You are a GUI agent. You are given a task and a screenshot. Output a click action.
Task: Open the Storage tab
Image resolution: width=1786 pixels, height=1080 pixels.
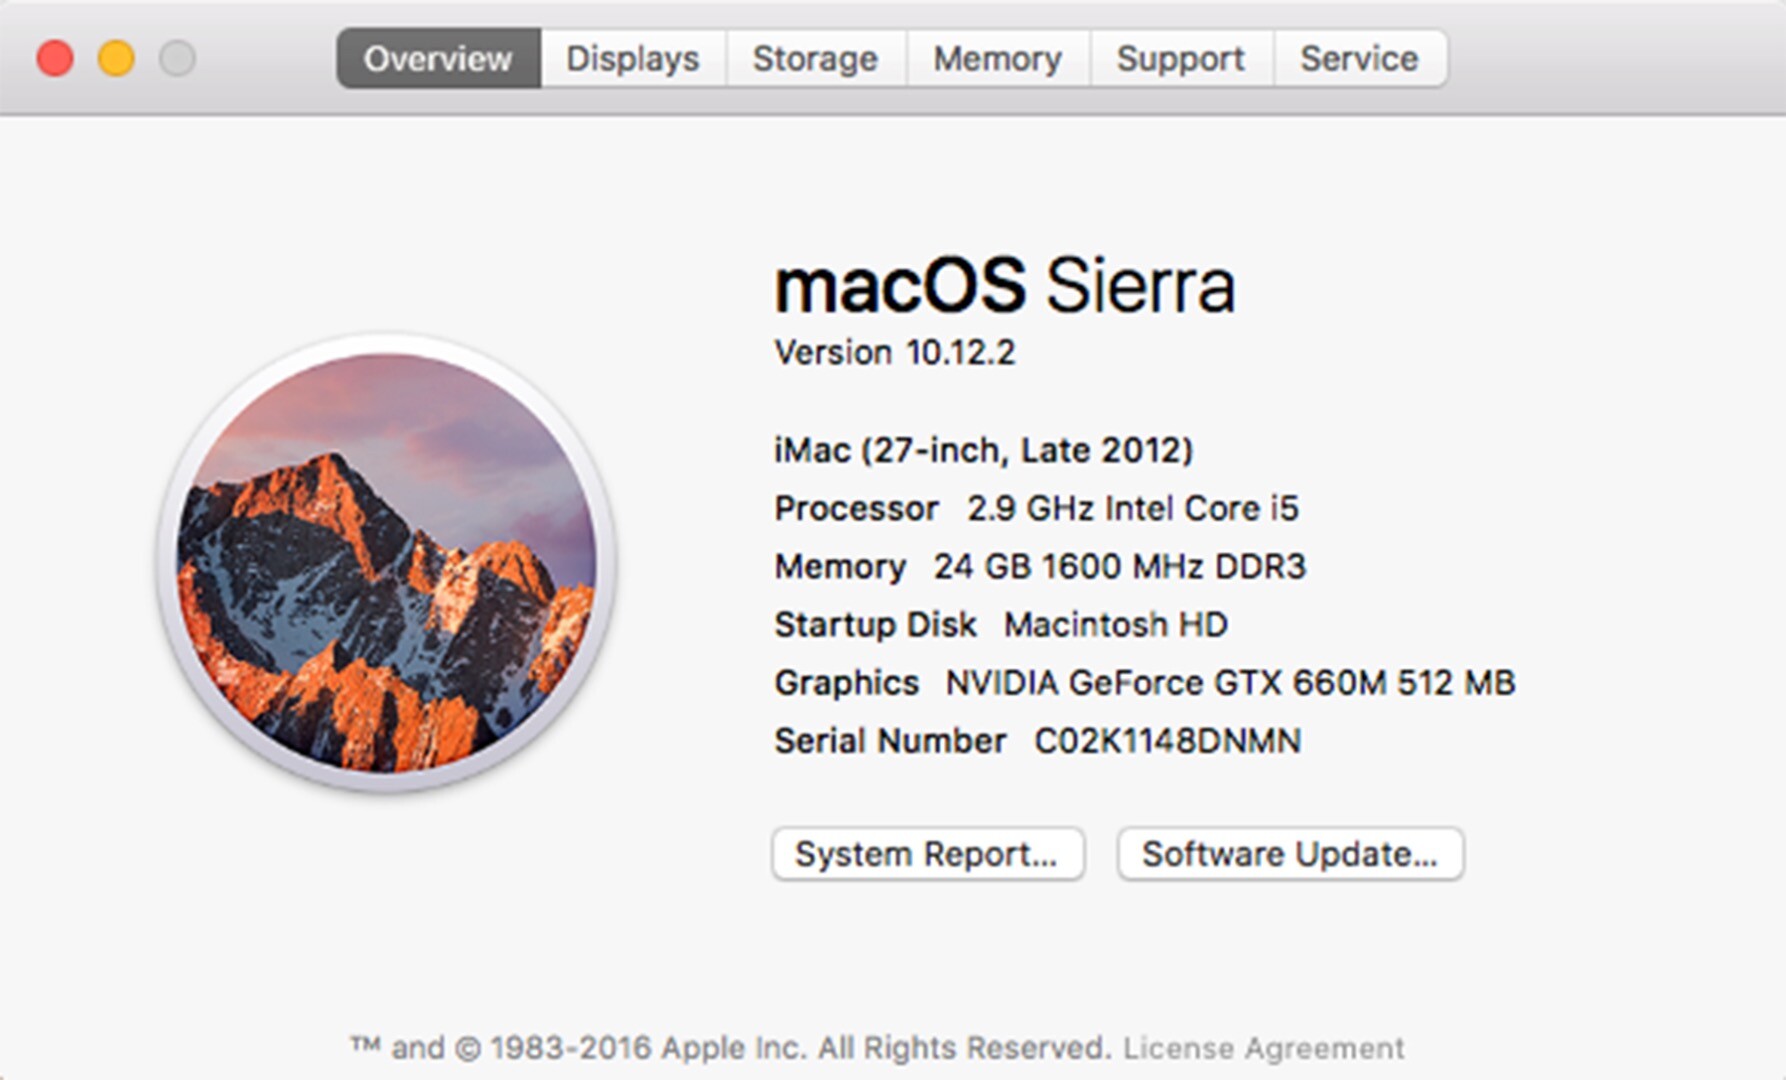click(815, 58)
